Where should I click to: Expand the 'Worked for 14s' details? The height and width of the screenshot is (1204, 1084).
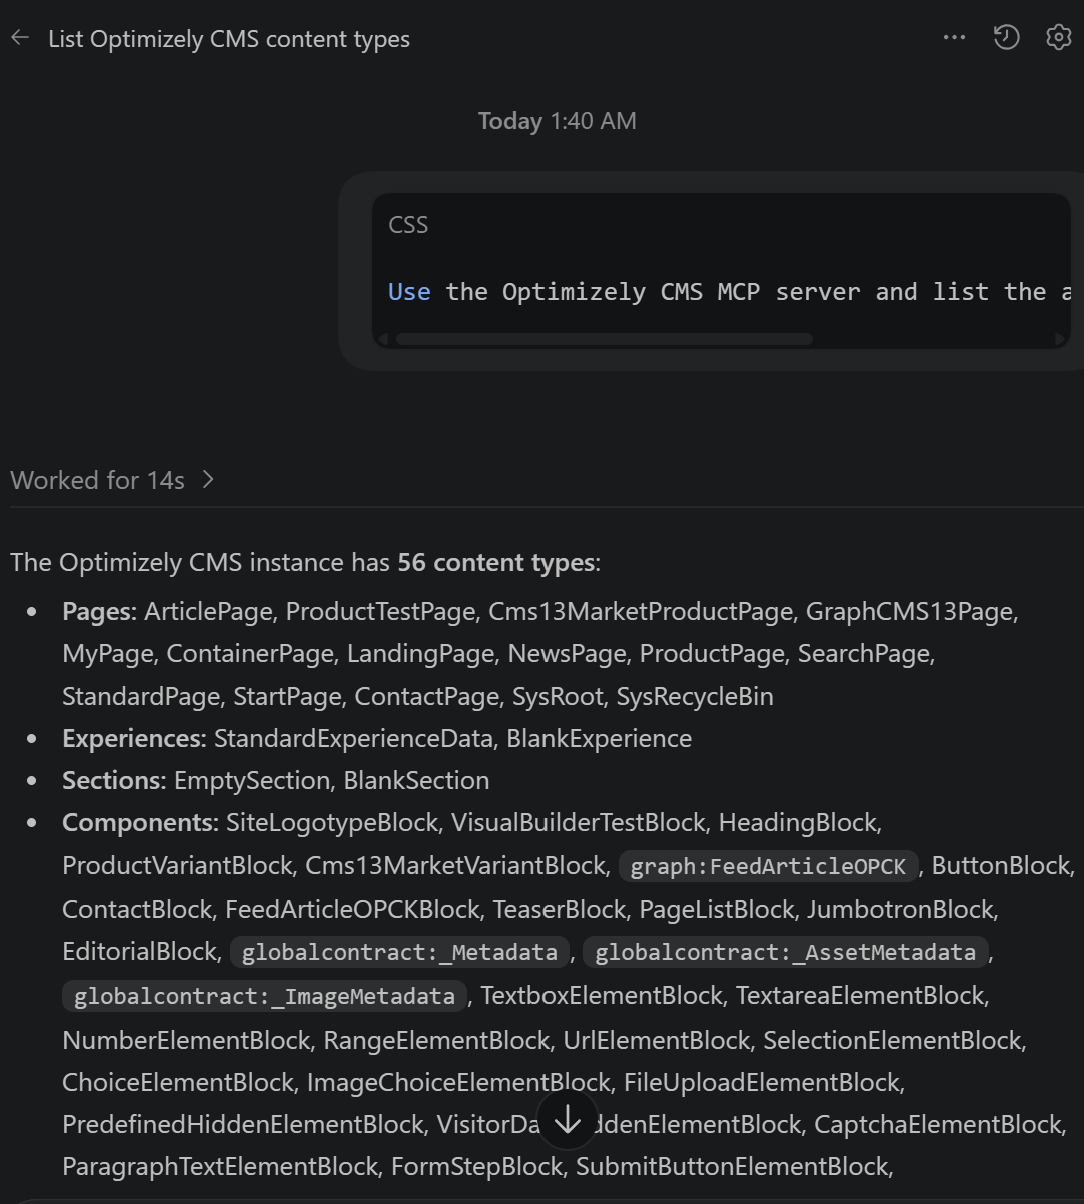112,480
